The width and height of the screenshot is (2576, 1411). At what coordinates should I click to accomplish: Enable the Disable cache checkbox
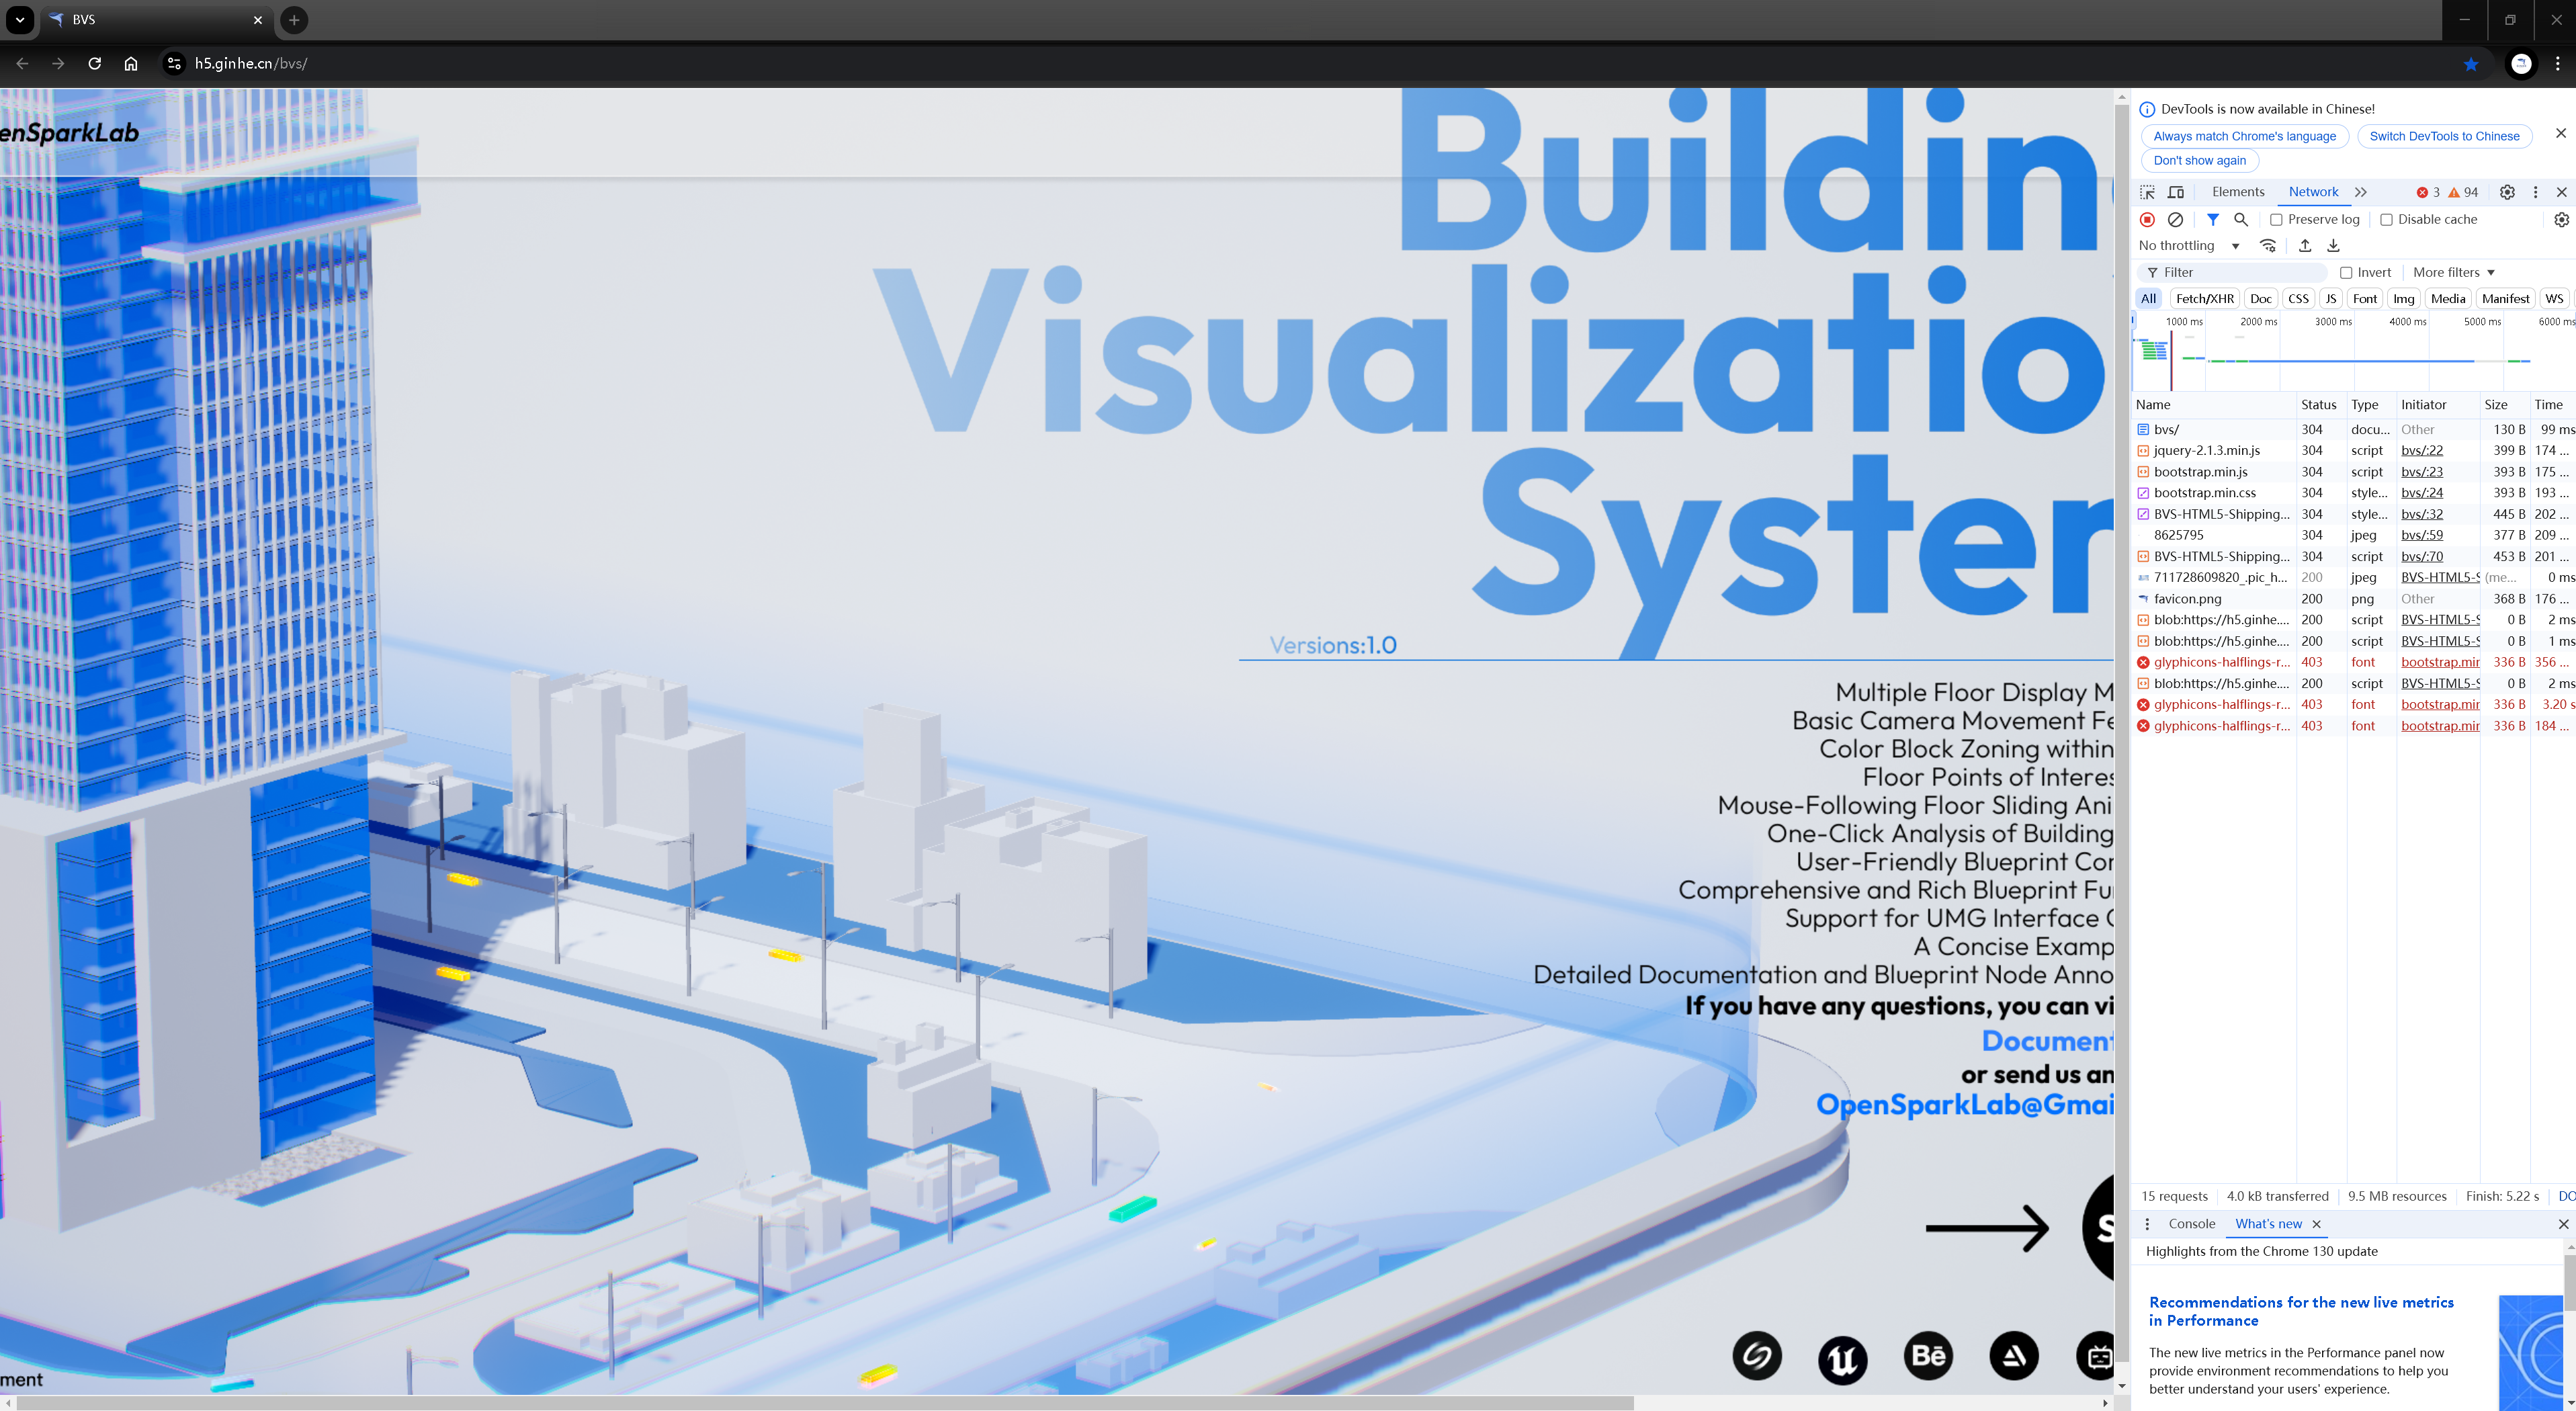[x=2386, y=220]
